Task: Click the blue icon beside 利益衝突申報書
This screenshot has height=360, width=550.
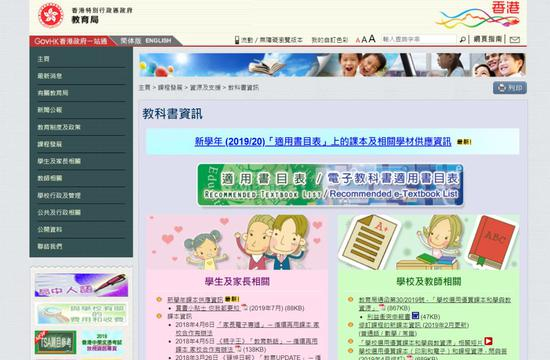Action: coord(415,315)
